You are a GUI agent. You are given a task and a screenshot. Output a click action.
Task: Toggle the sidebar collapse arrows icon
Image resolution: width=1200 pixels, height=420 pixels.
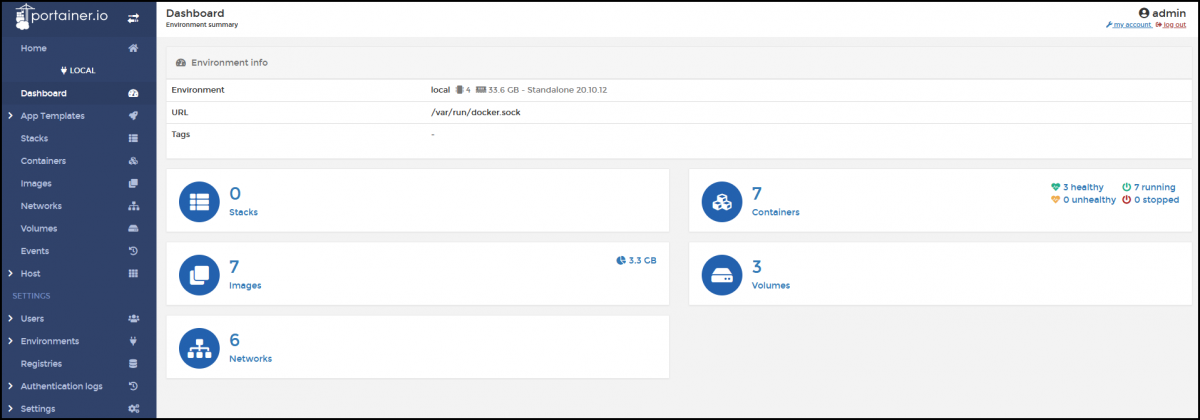tap(133, 18)
